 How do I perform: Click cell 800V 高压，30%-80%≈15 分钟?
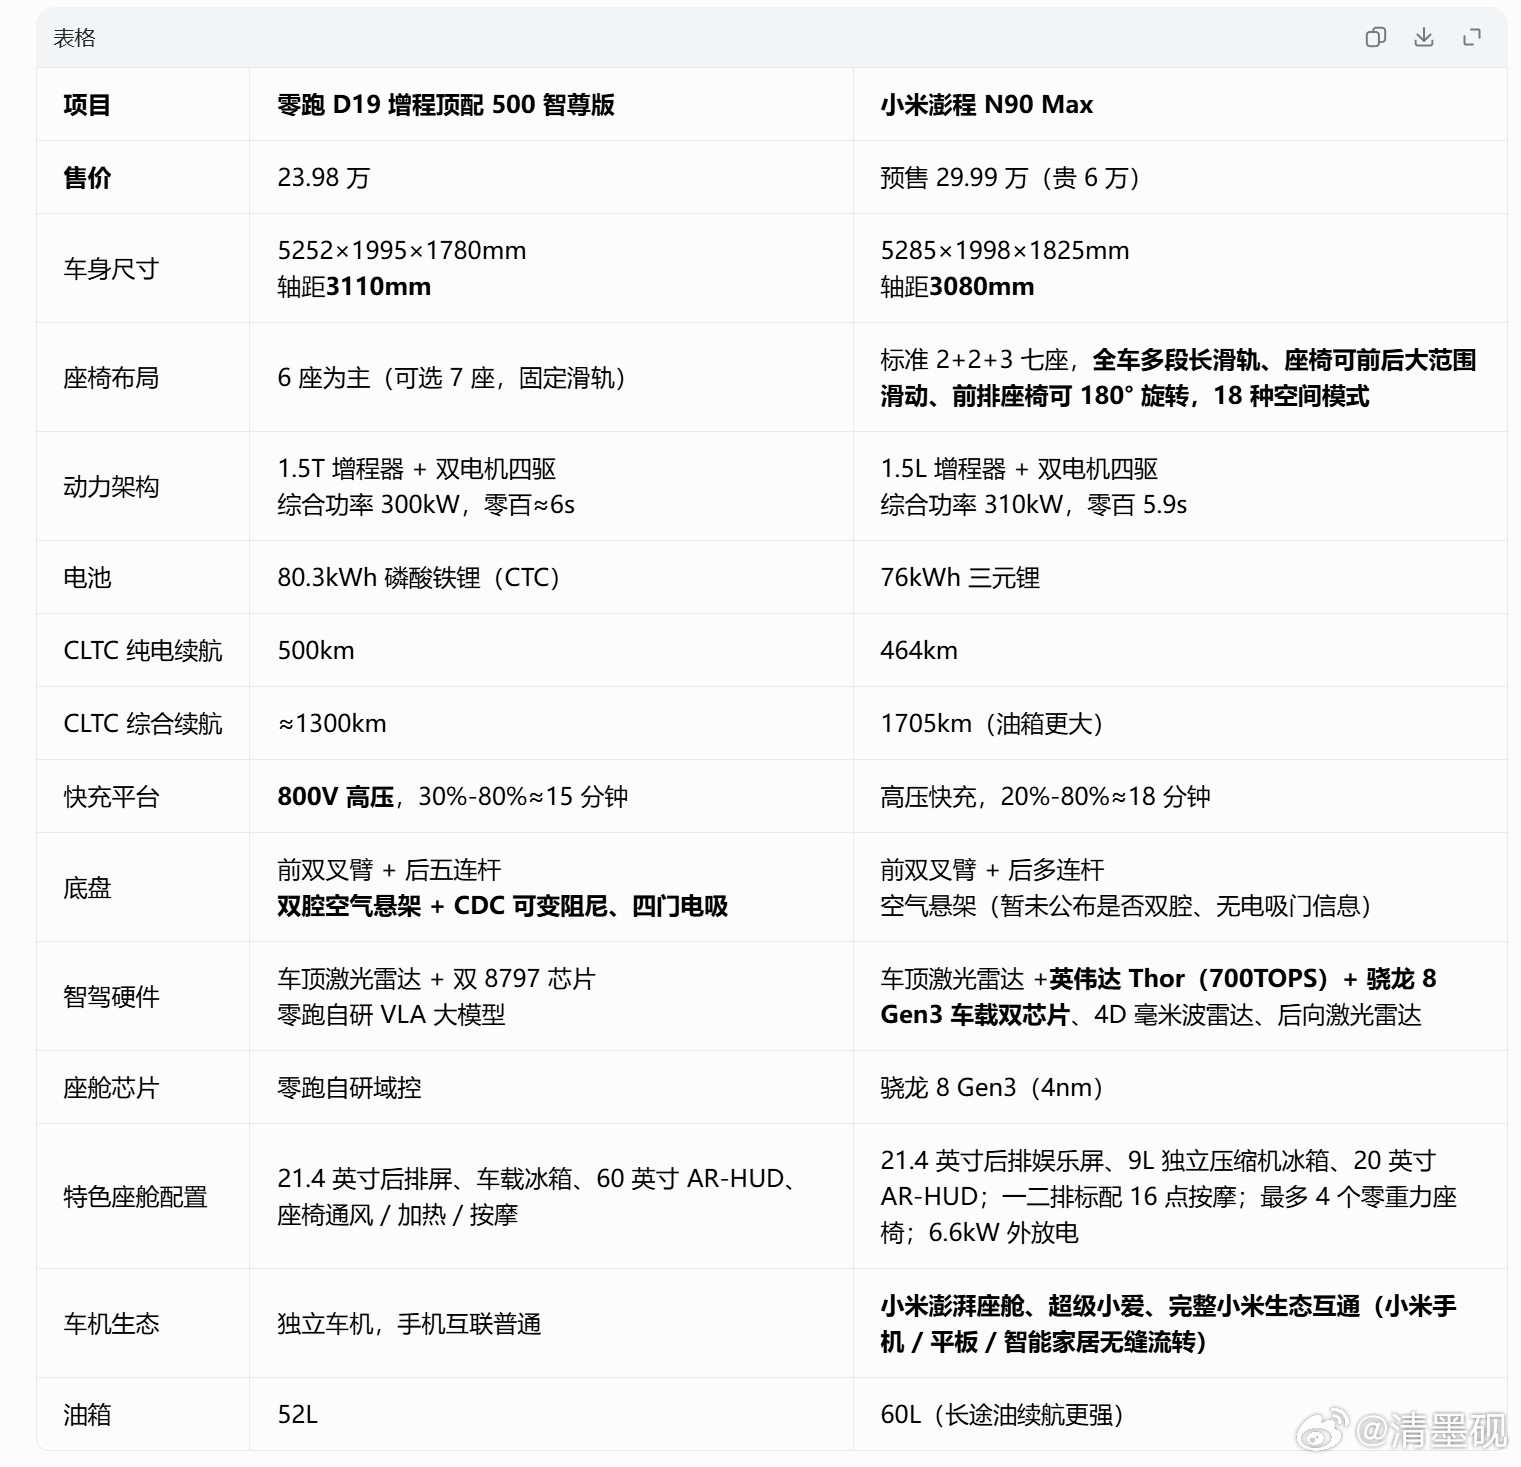tap(453, 797)
